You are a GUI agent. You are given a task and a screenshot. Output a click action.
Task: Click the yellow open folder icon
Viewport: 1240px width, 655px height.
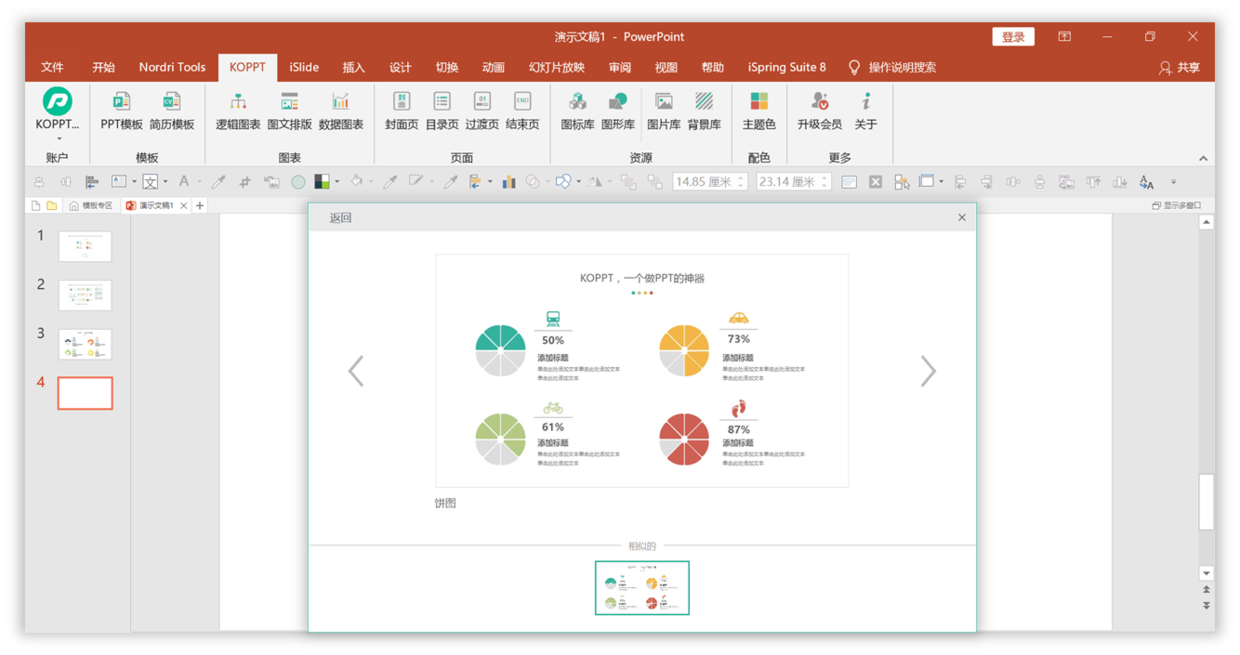[x=51, y=206]
